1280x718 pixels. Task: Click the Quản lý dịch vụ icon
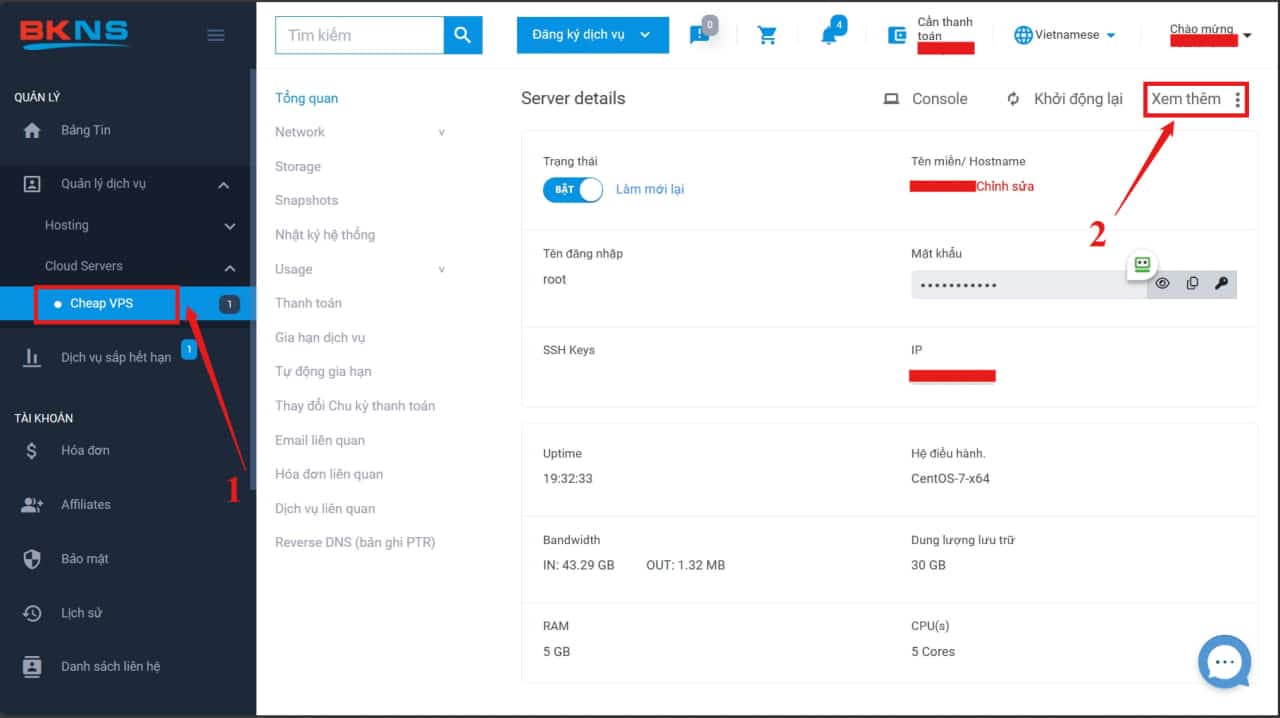[32, 184]
